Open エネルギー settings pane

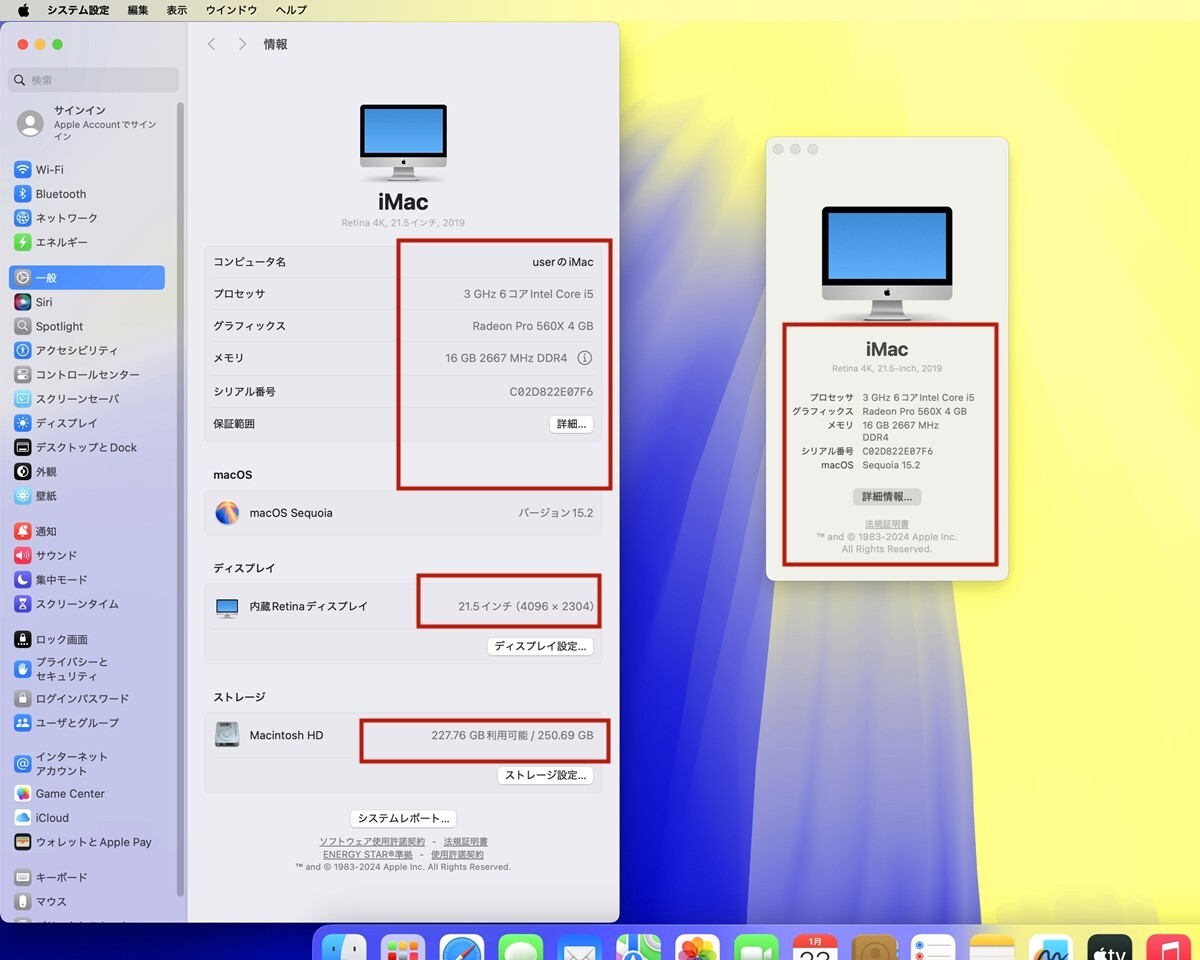pyautogui.click(x=87, y=242)
